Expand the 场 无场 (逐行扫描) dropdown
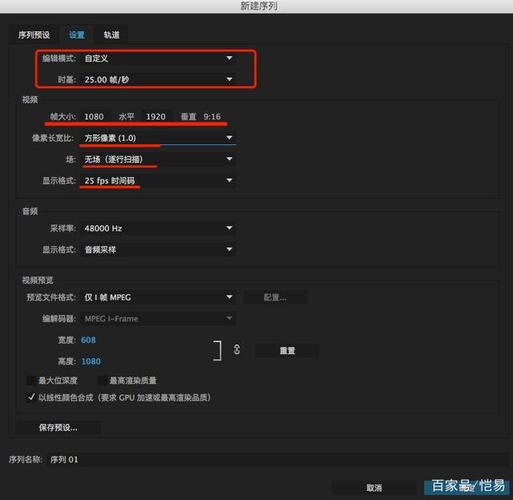 158,159
